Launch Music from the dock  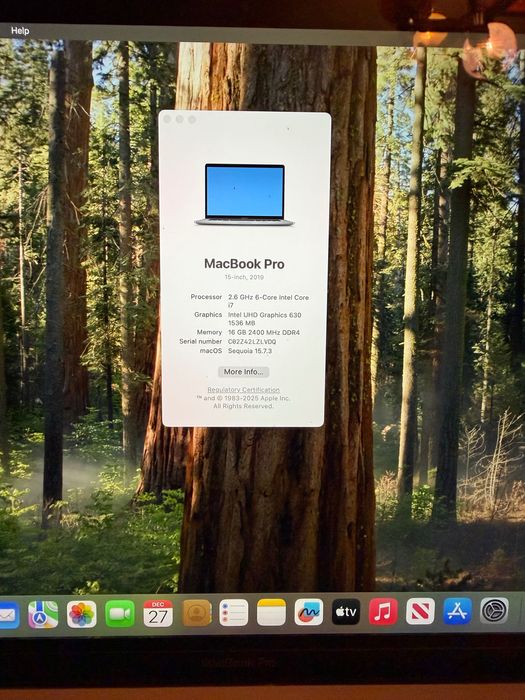point(383,611)
